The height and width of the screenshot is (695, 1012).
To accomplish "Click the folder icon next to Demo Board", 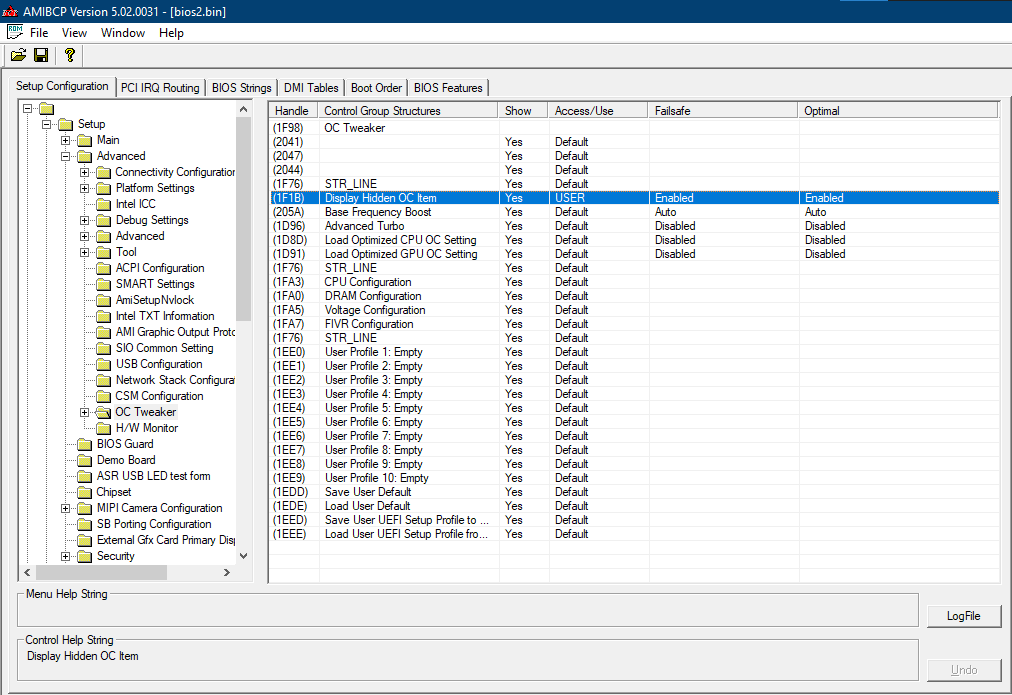I will pyautogui.click(x=85, y=460).
